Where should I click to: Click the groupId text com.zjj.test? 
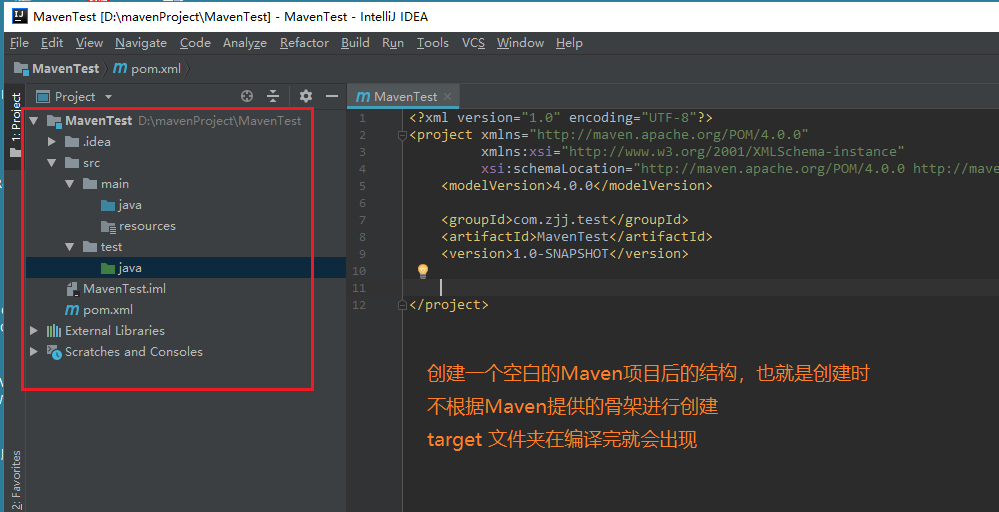(560, 220)
